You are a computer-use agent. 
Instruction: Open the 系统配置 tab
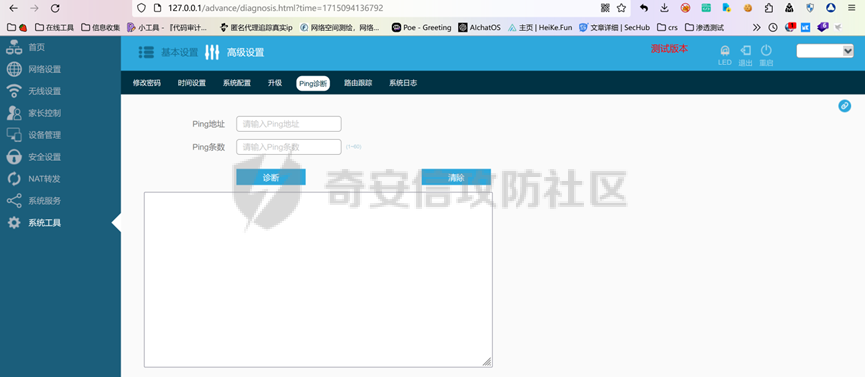pos(237,83)
